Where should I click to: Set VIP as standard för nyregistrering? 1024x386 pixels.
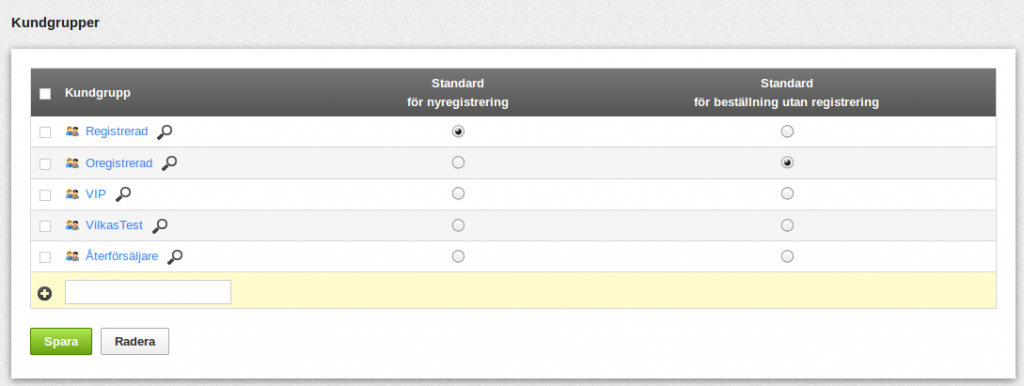tap(458, 193)
